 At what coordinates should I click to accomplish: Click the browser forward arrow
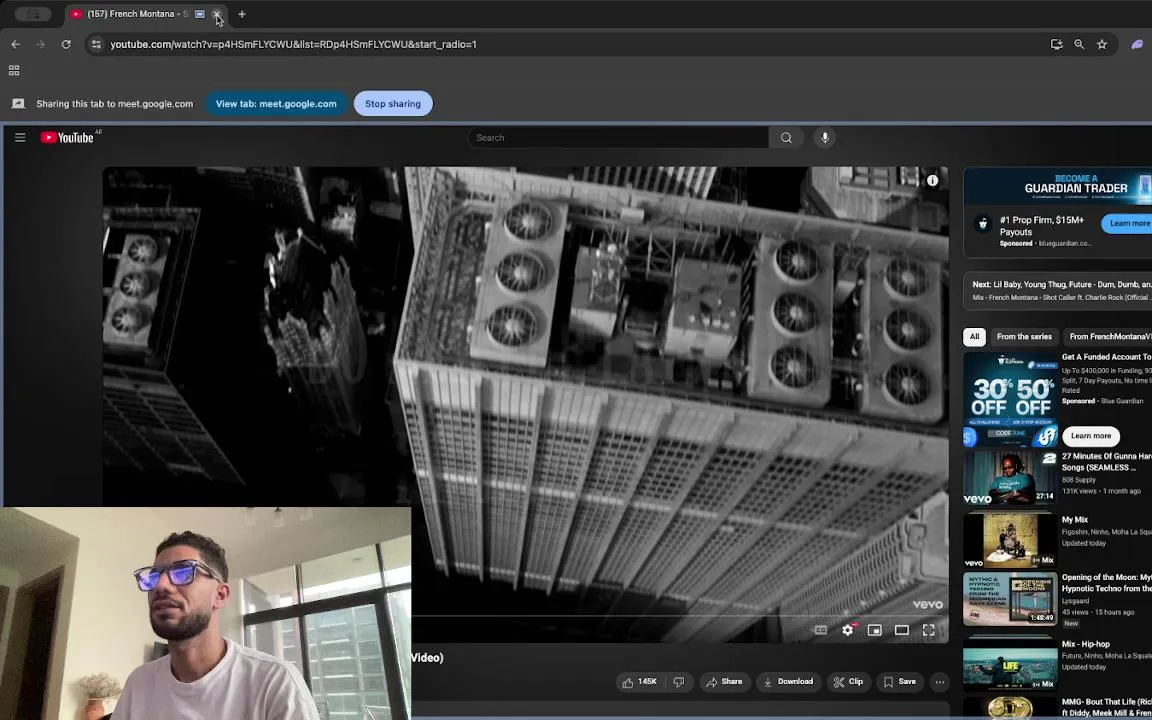click(40, 44)
